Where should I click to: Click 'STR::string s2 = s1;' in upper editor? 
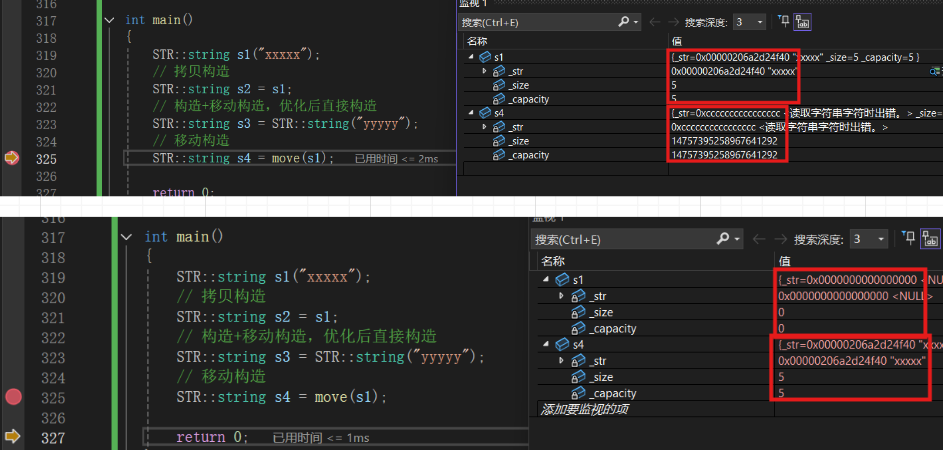click(x=222, y=89)
